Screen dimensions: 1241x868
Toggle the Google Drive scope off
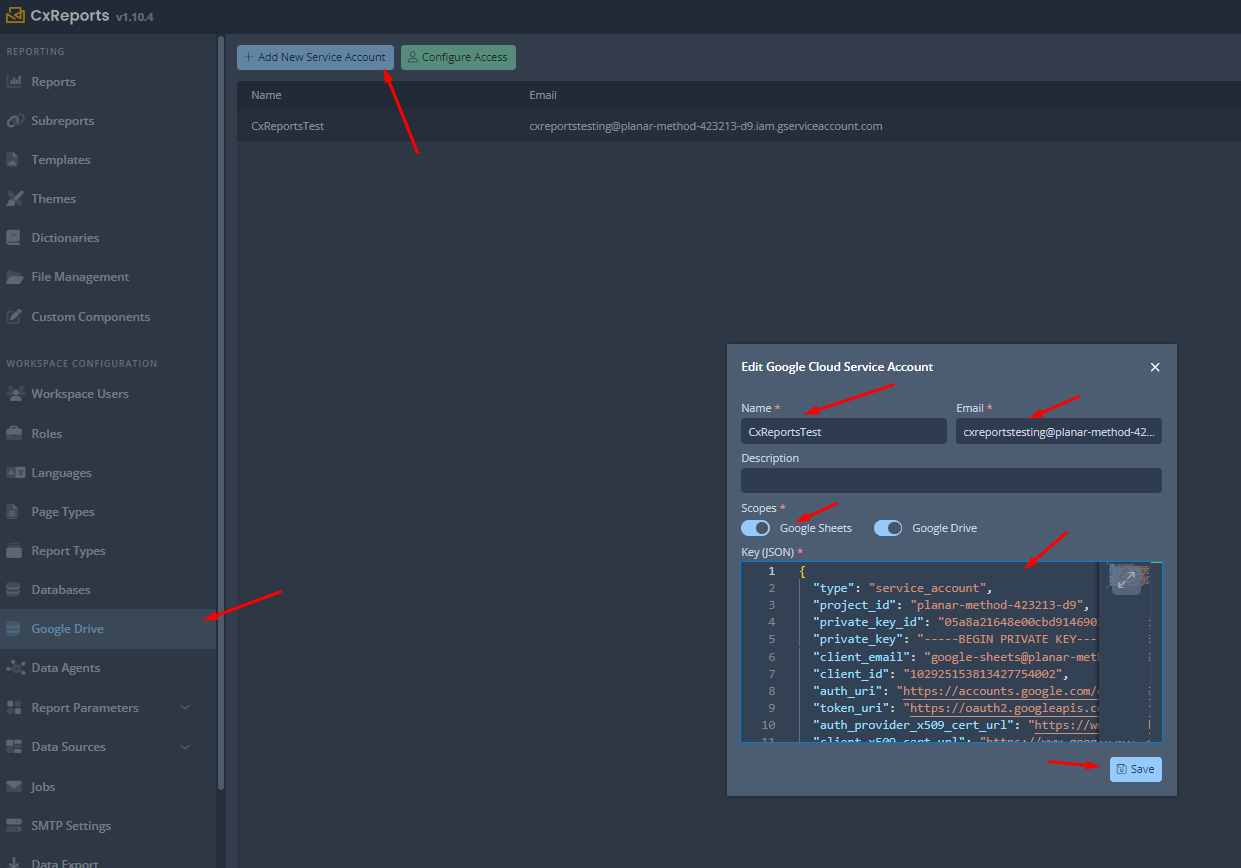pos(887,527)
